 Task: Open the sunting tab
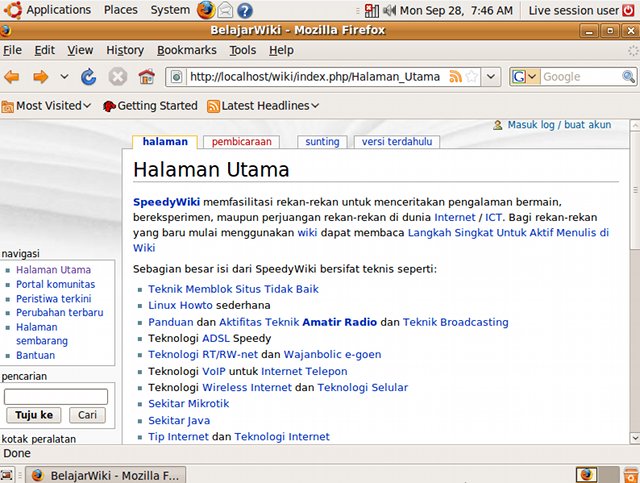(322, 142)
